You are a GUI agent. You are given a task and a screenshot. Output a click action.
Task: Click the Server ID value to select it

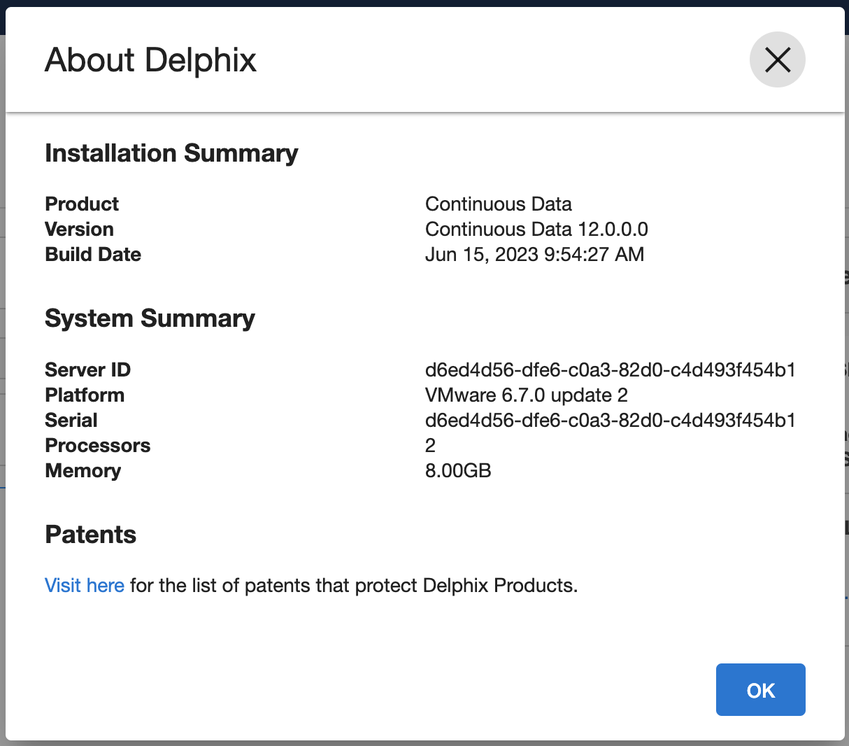[x=610, y=369]
